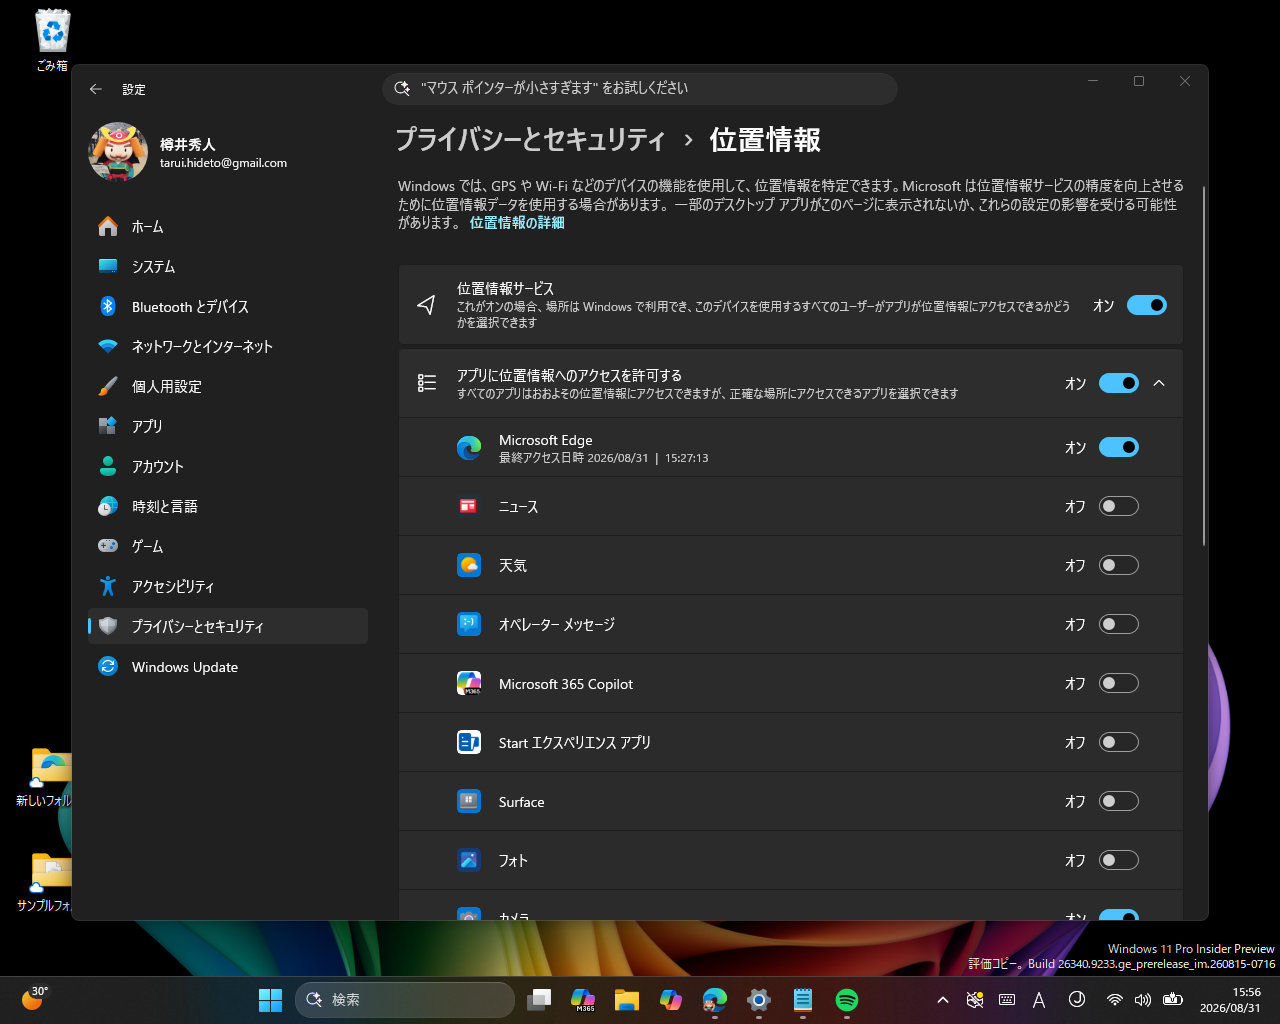Open File Explorer from taskbar

pos(627,1000)
